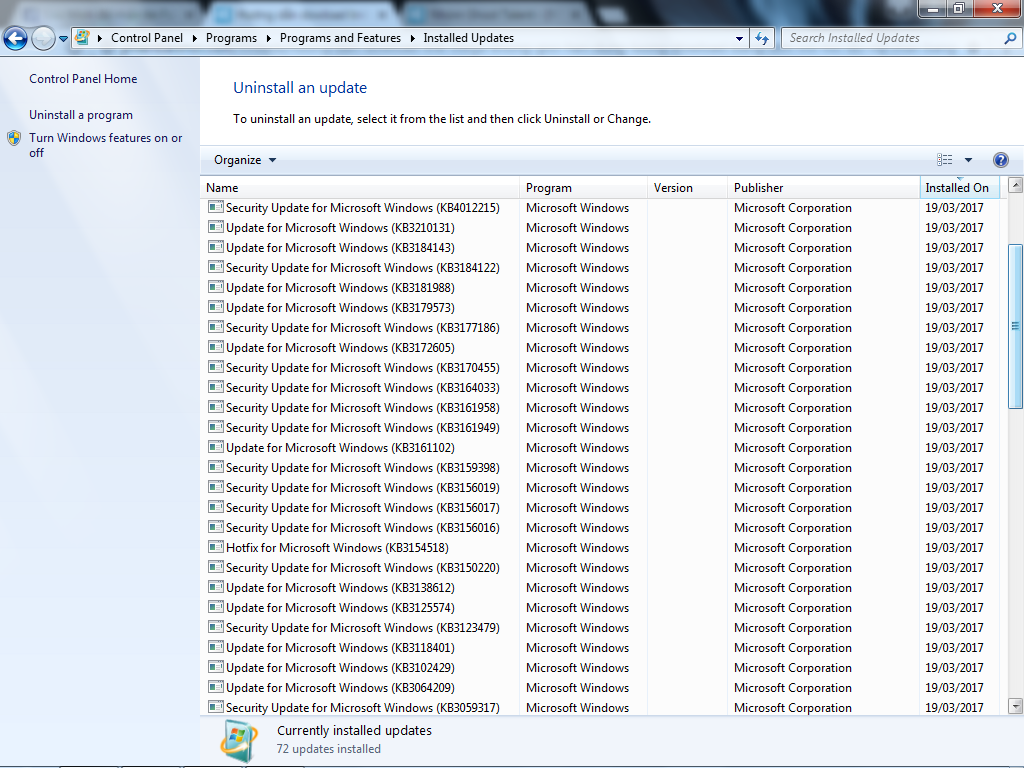Click the Refresh button beside address bar
Image resolution: width=1024 pixels, height=768 pixels.
tap(761, 39)
